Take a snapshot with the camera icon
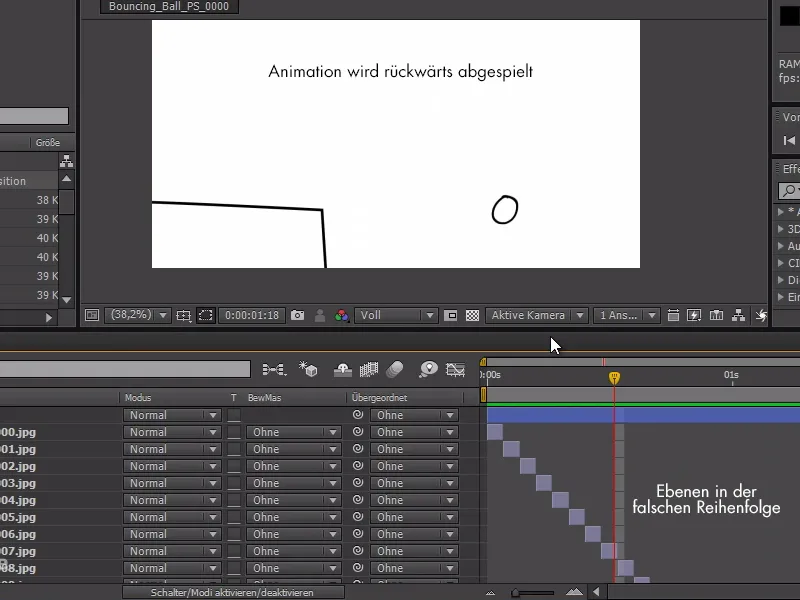The height and width of the screenshot is (600, 800). click(297, 315)
